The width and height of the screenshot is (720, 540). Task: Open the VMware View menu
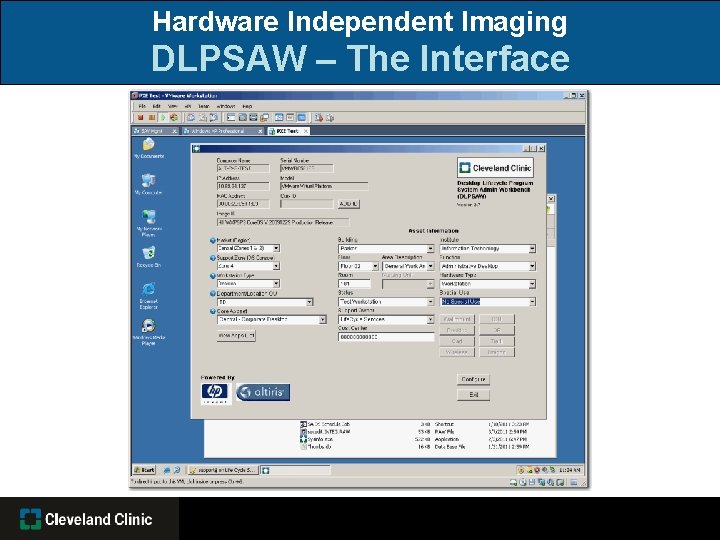[172, 106]
